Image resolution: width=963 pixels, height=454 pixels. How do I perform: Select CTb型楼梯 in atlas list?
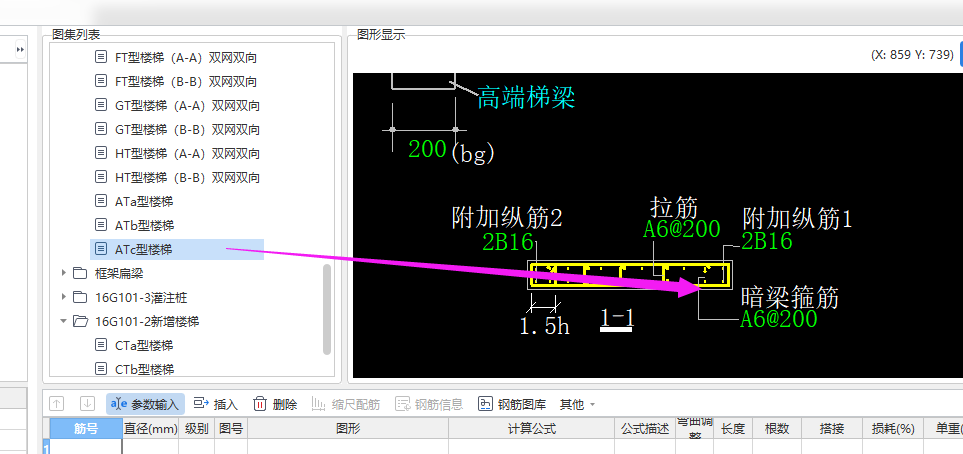click(144, 369)
